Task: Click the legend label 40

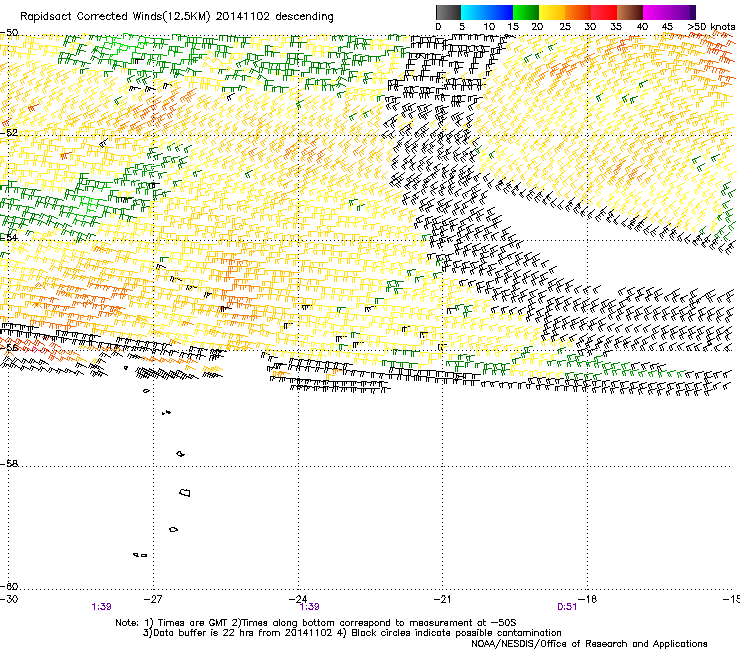Action: [642, 26]
